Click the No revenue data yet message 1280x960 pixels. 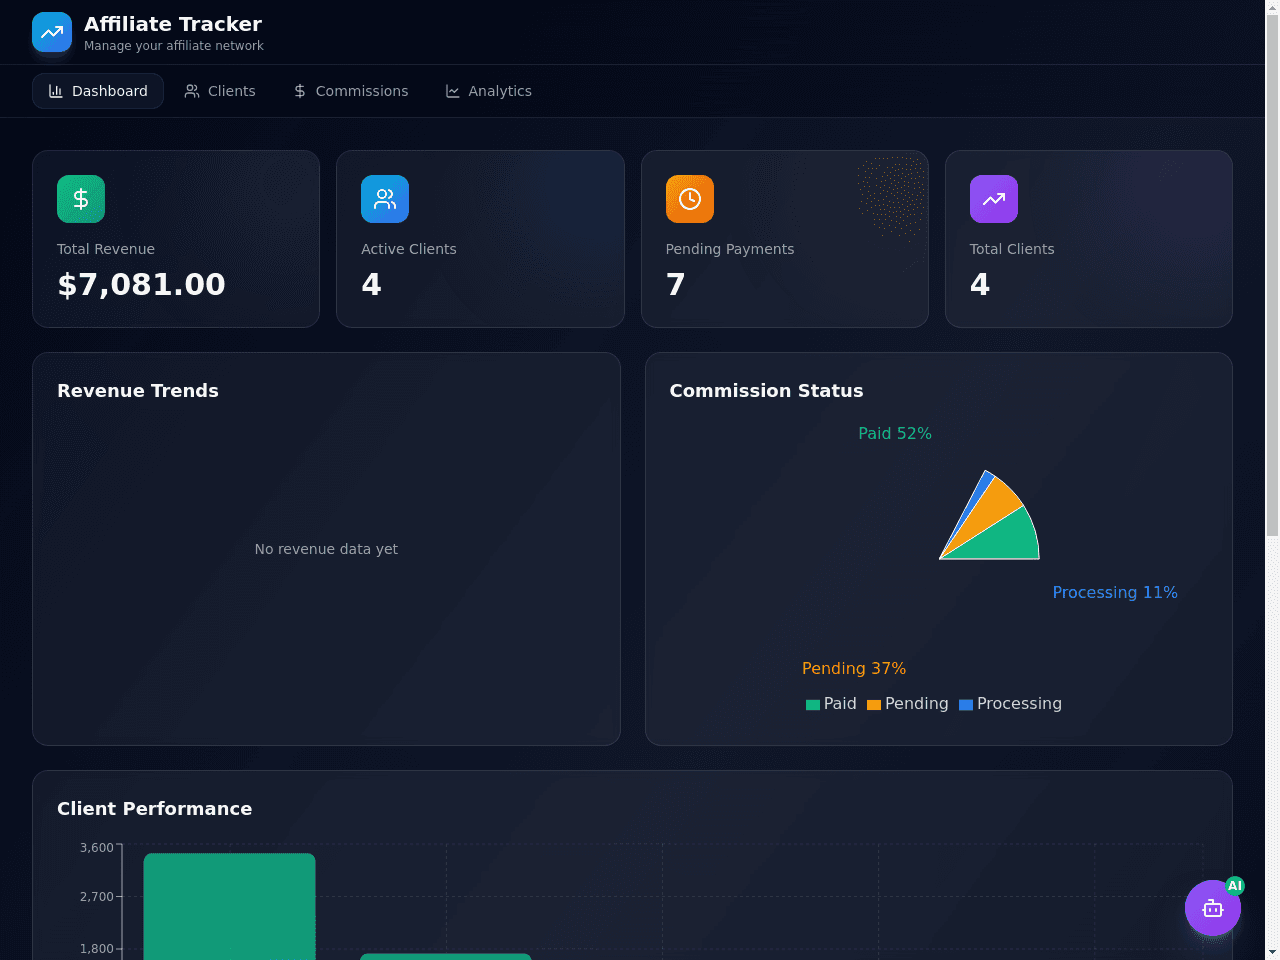tap(326, 549)
